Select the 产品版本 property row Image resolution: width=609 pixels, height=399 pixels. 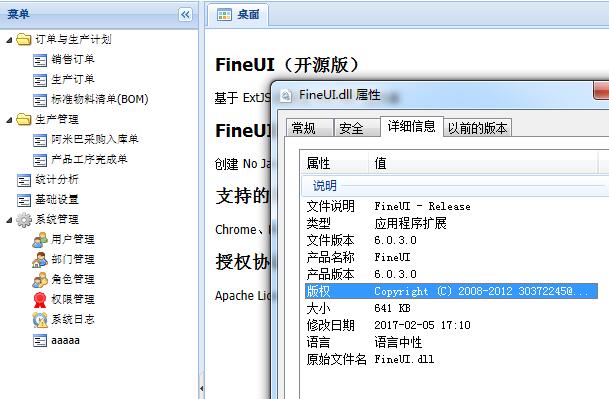click(451, 274)
